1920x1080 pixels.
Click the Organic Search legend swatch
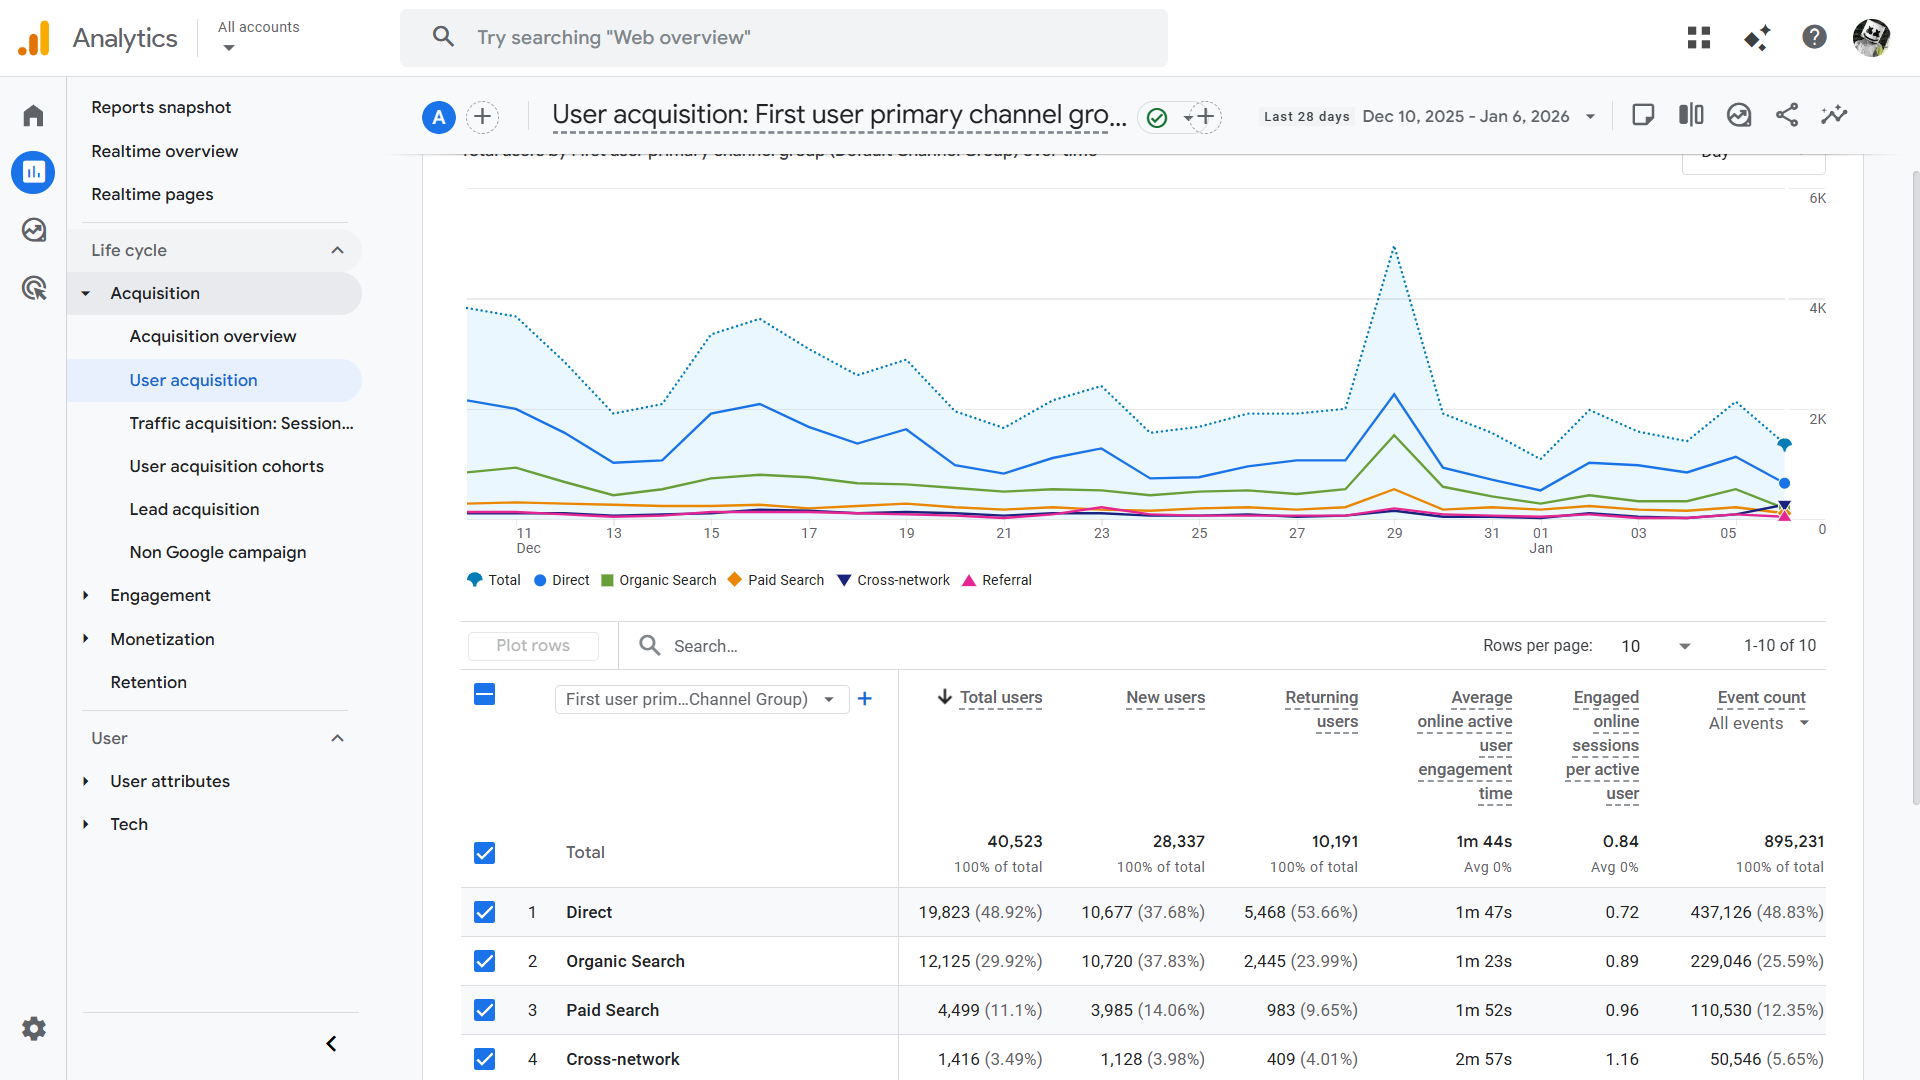coord(607,580)
